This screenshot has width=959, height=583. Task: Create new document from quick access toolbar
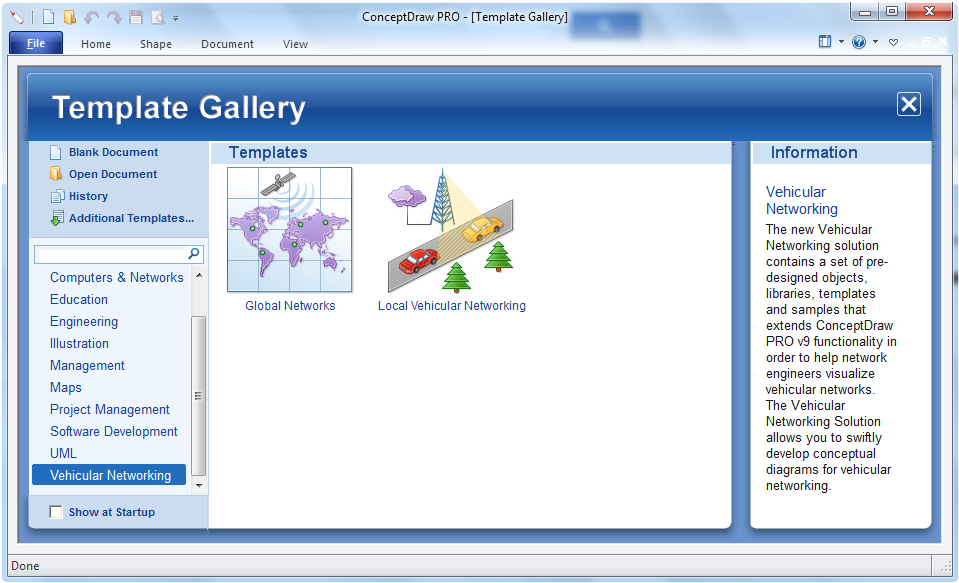click(x=48, y=17)
